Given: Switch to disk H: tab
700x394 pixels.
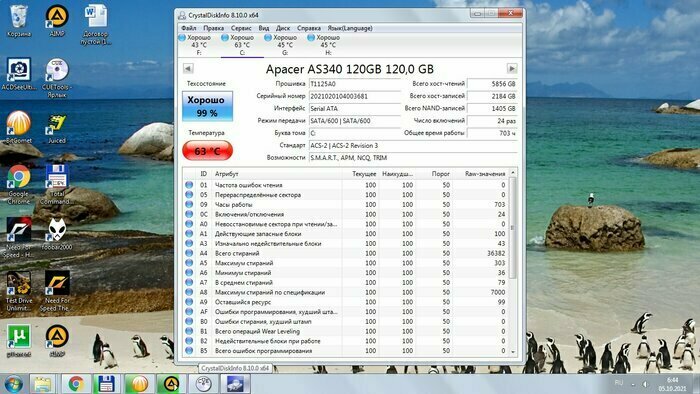Looking at the screenshot, I should click(328, 45).
